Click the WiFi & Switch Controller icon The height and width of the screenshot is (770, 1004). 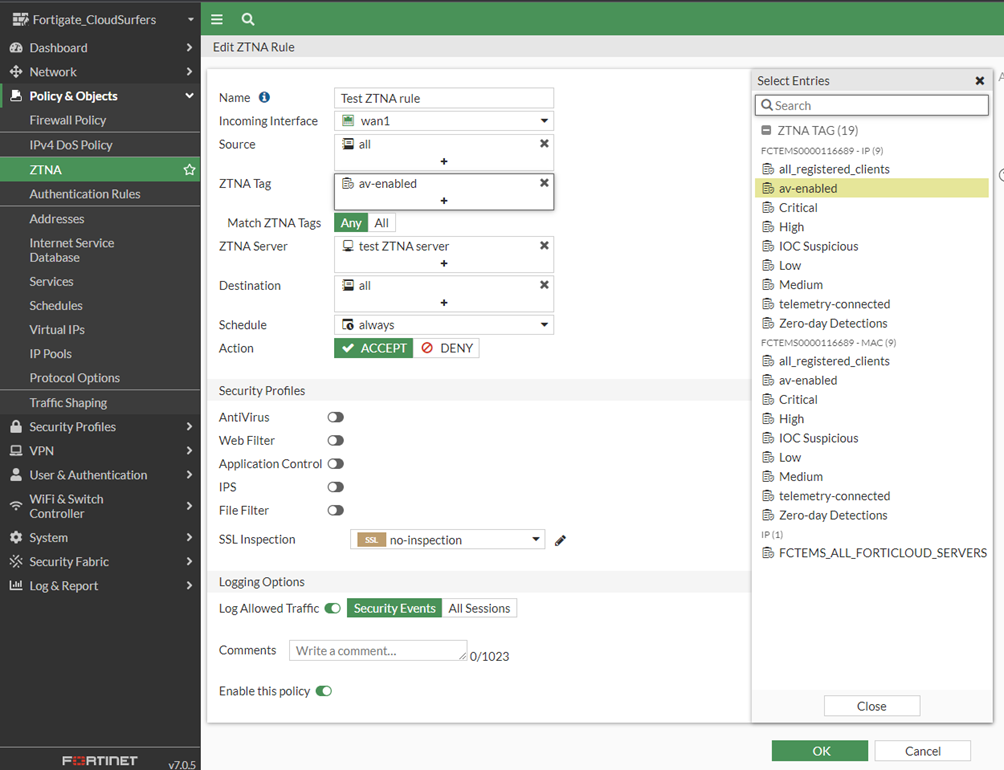point(16,506)
